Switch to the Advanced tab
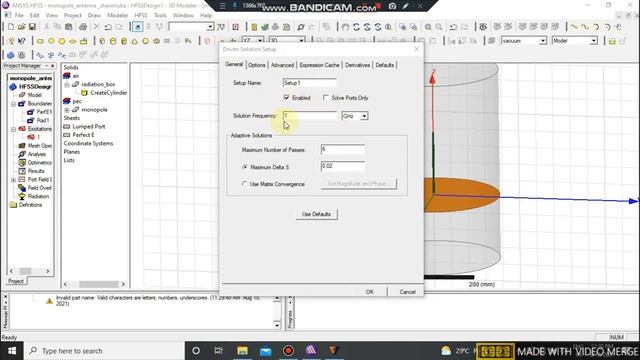The image size is (640, 360). coord(282,65)
